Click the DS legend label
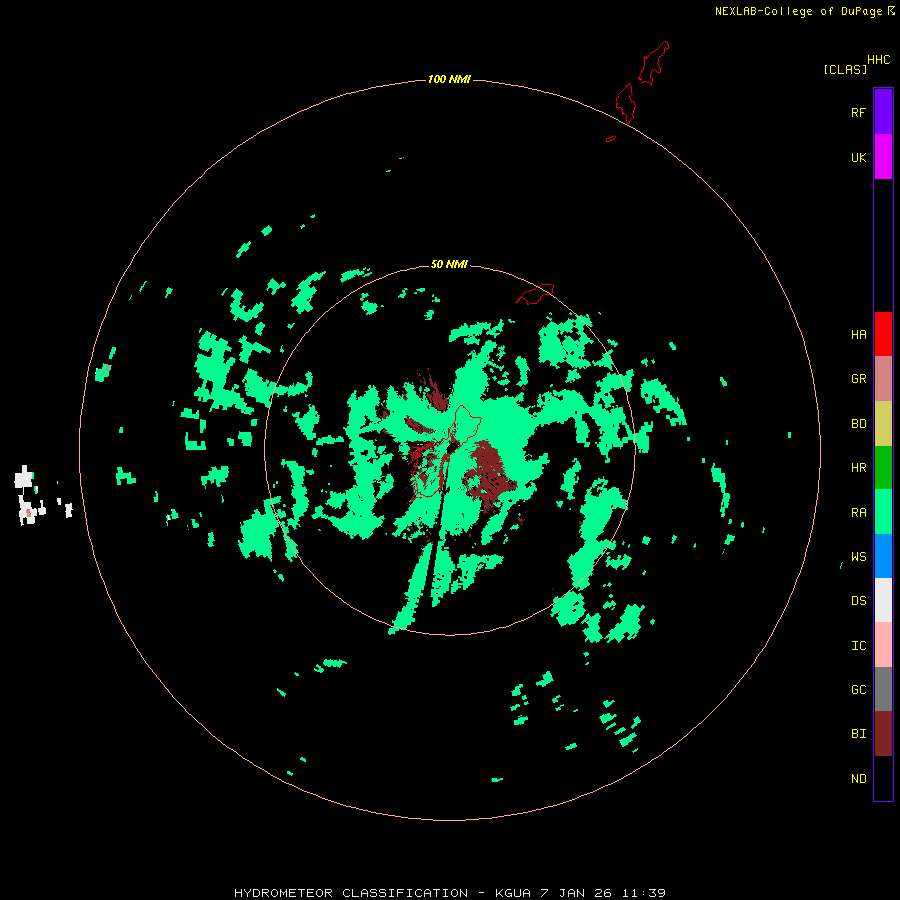900x900 pixels. [858, 601]
